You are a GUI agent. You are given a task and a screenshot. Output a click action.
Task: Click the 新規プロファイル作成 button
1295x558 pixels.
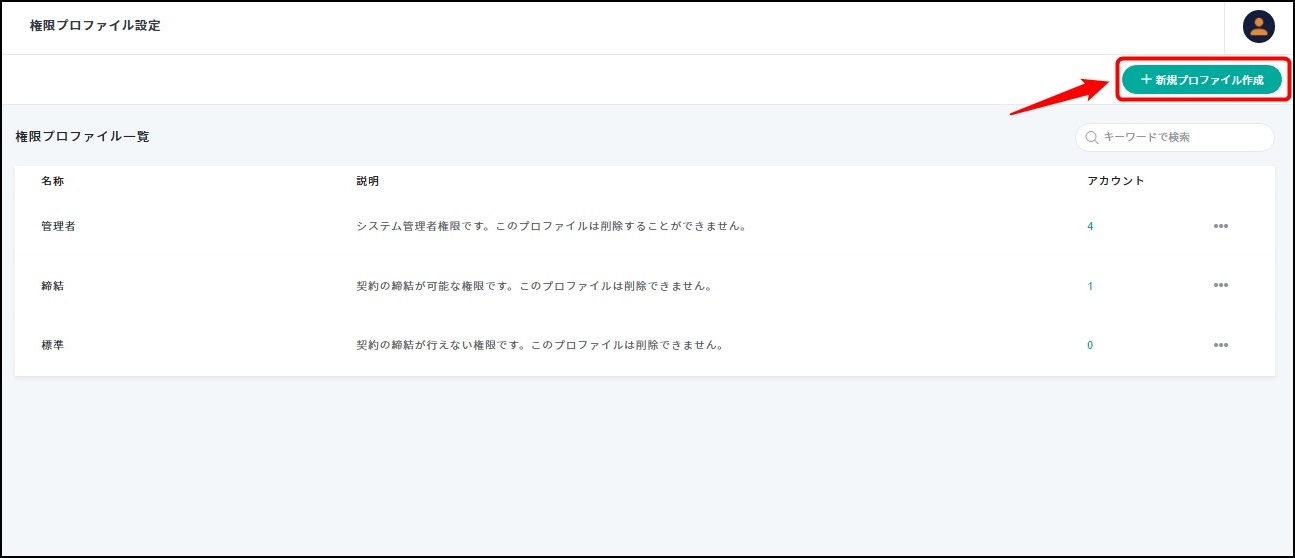(x=1201, y=79)
